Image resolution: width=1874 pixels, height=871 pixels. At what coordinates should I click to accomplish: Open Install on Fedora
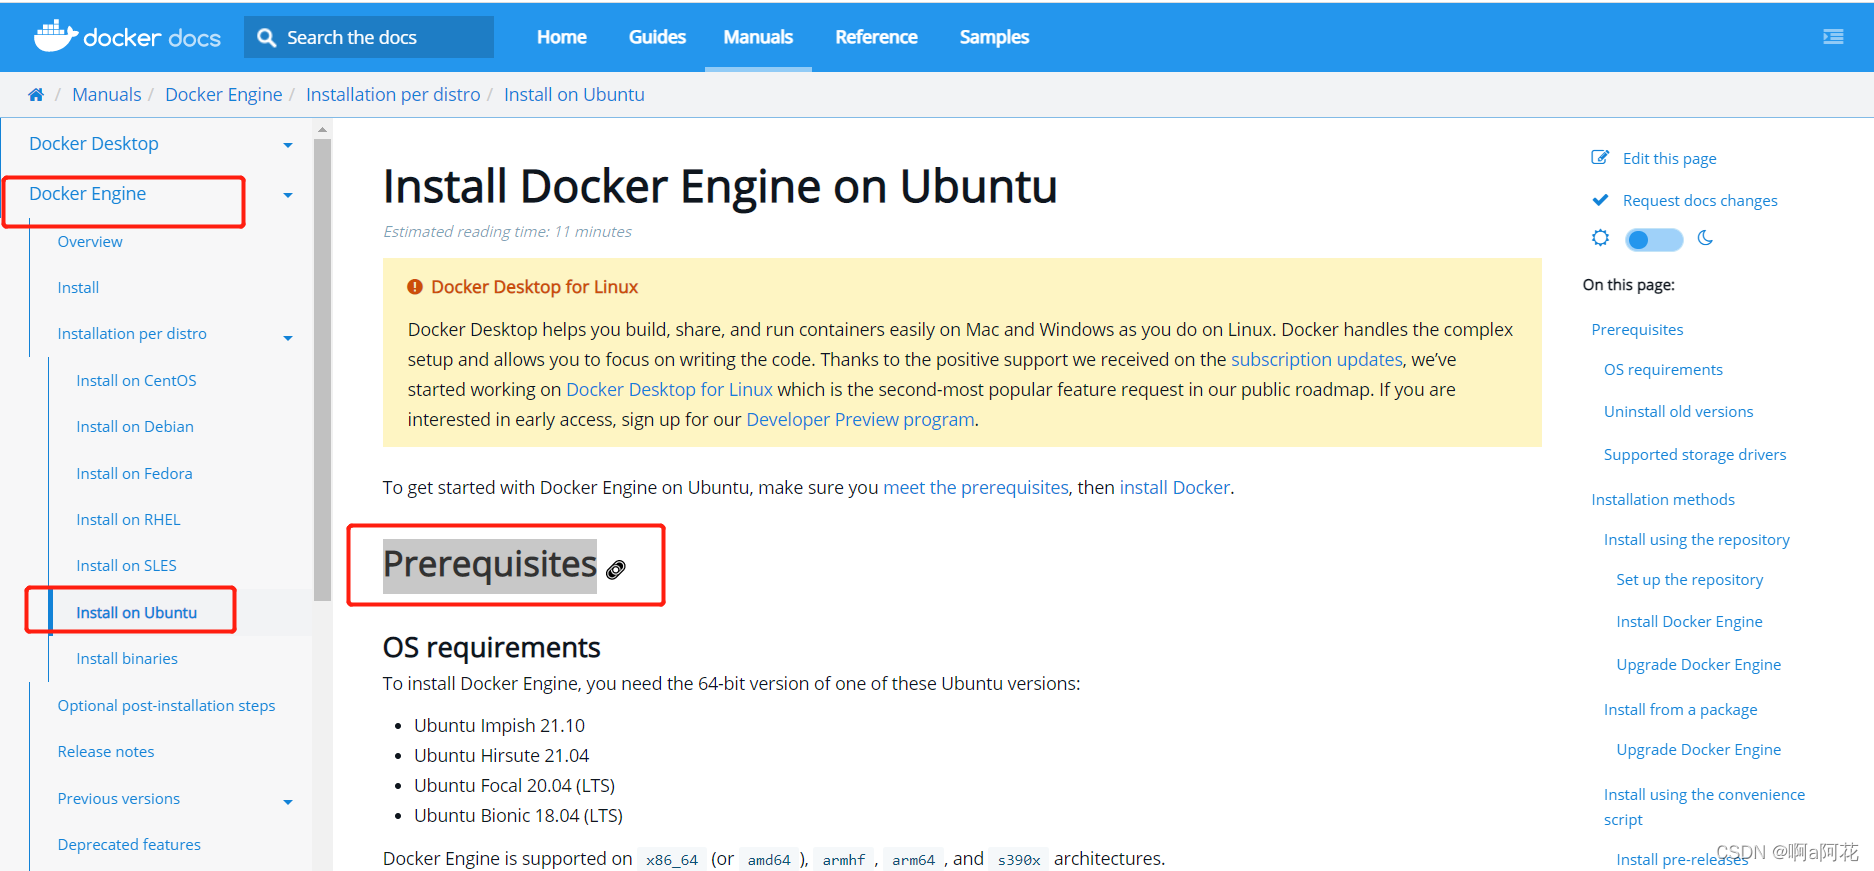click(134, 474)
